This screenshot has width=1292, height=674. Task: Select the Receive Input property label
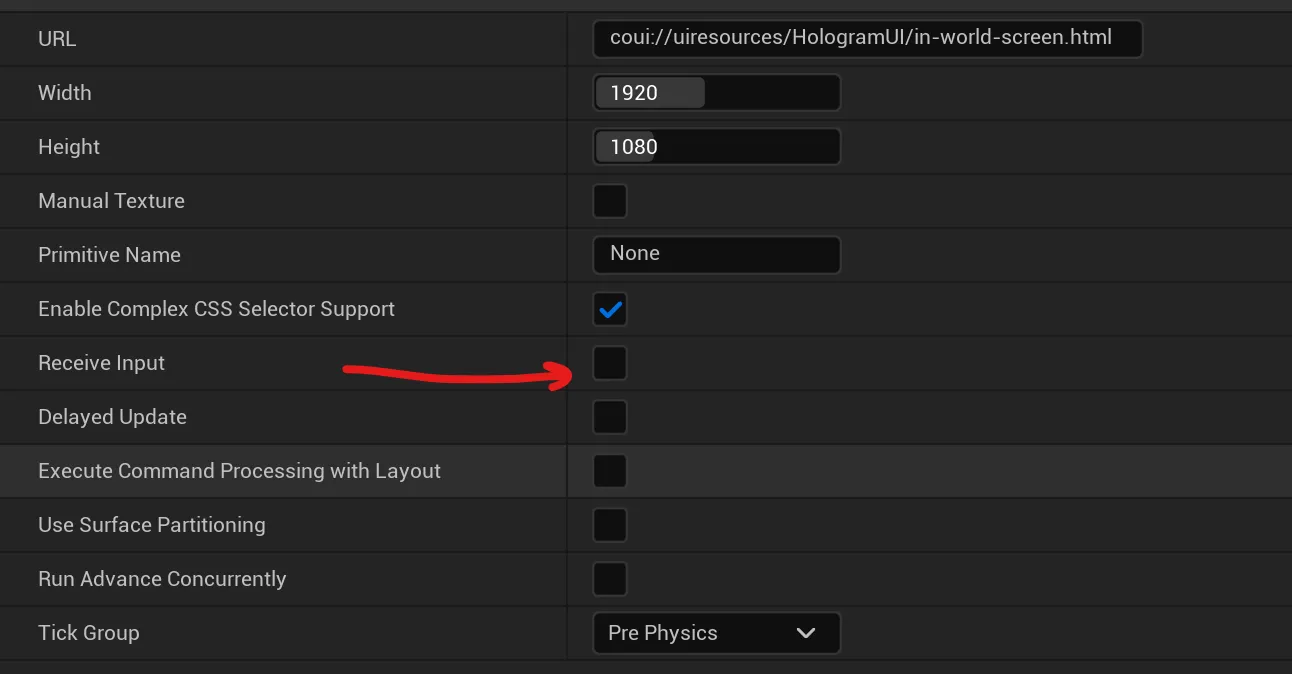coord(101,363)
